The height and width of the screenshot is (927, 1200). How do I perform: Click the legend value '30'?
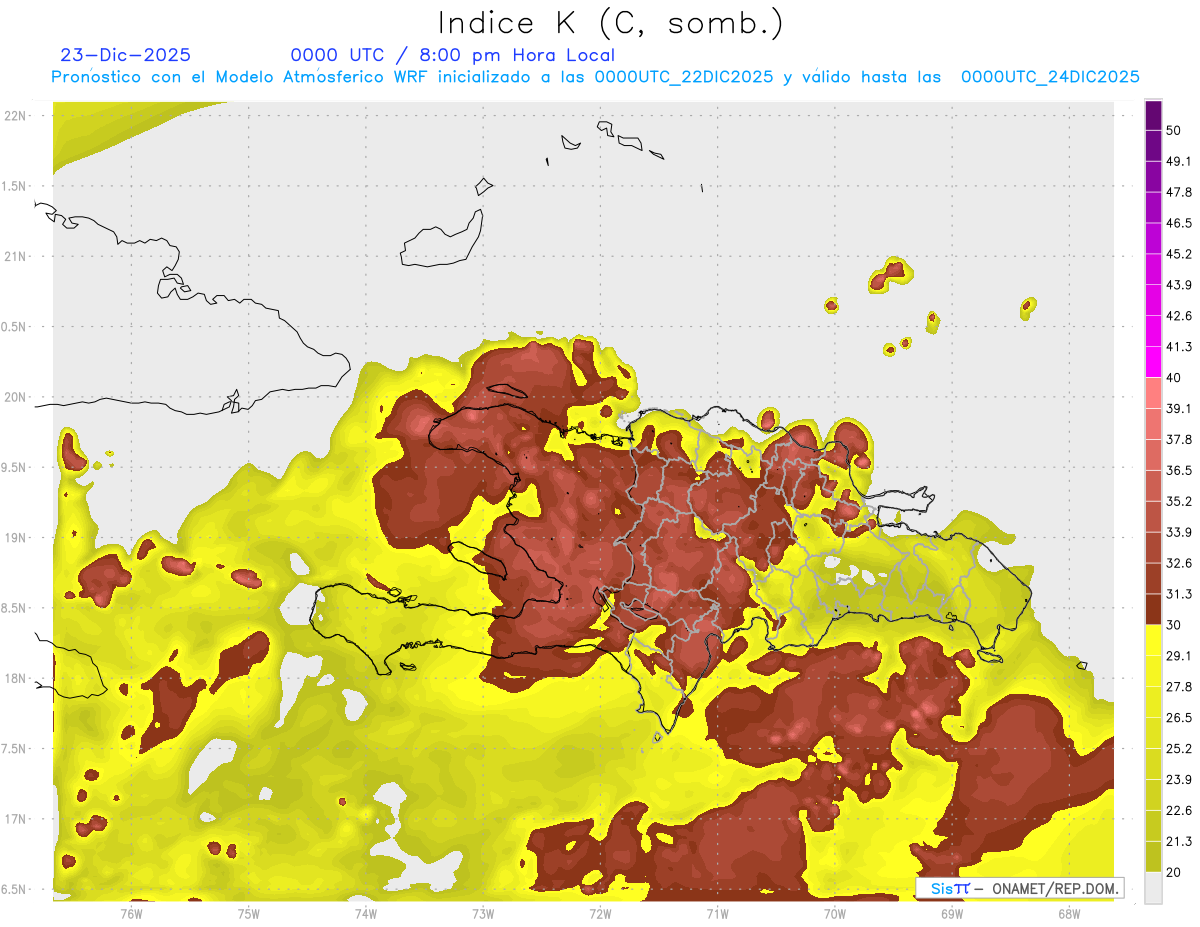coord(1175,625)
